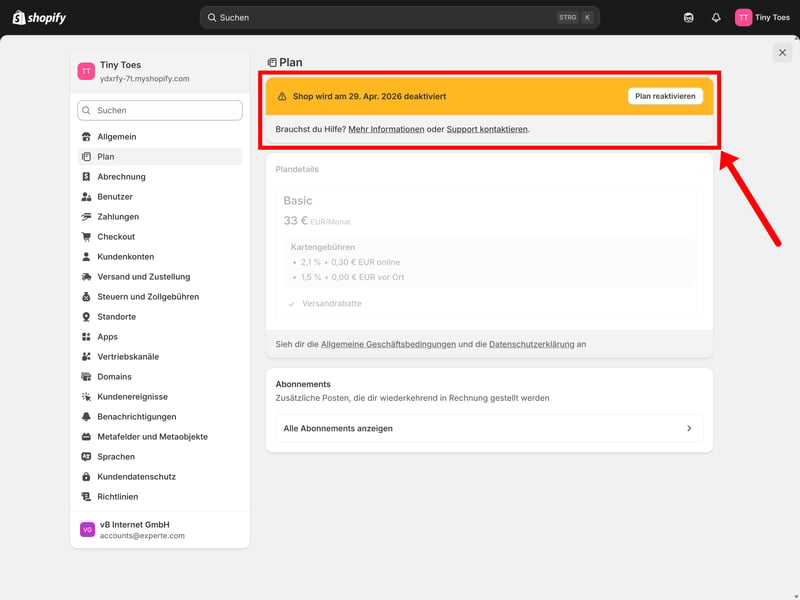Viewport: 800px width, 600px height.
Task: Click the Kundendatenschutz lock icon
Action: 87,477
